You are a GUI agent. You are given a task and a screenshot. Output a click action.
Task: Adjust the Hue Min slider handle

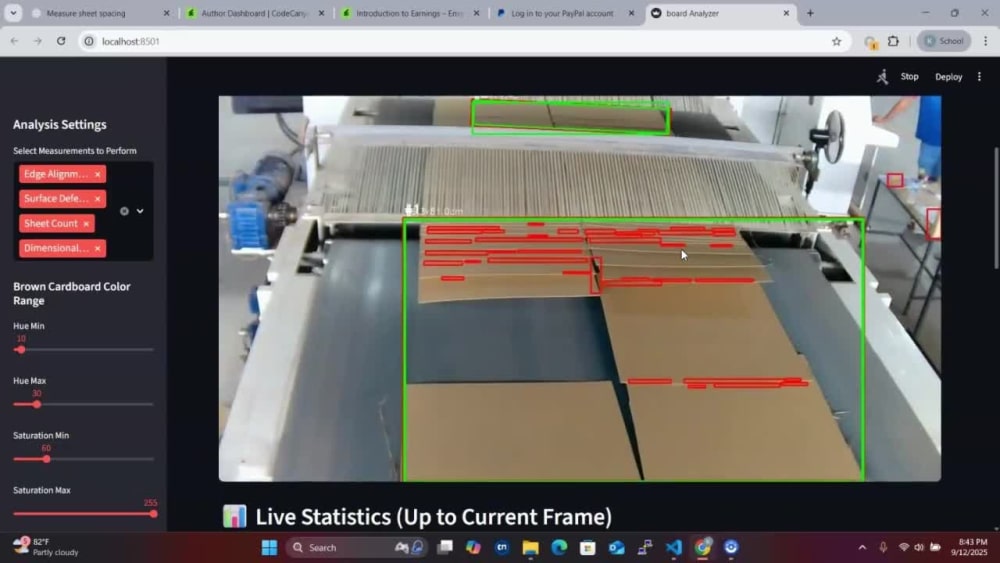(x=21, y=349)
